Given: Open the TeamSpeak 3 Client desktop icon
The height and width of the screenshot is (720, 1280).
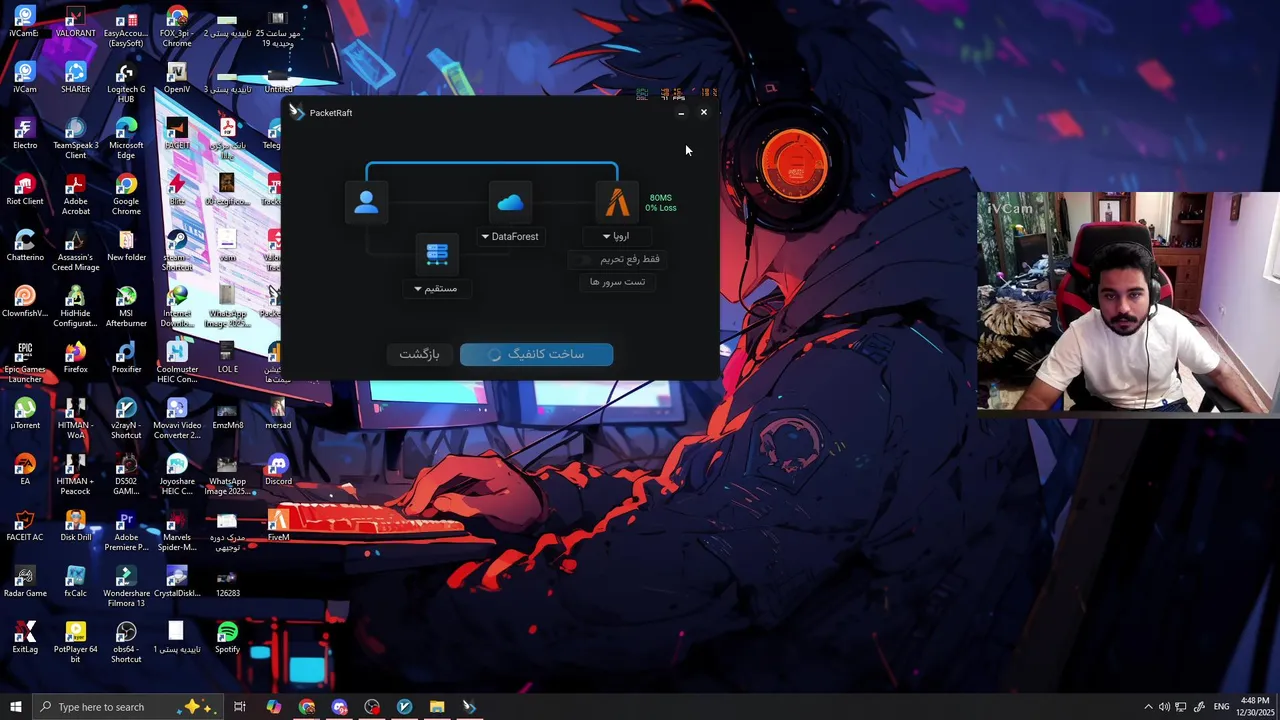Looking at the screenshot, I should [x=75, y=140].
